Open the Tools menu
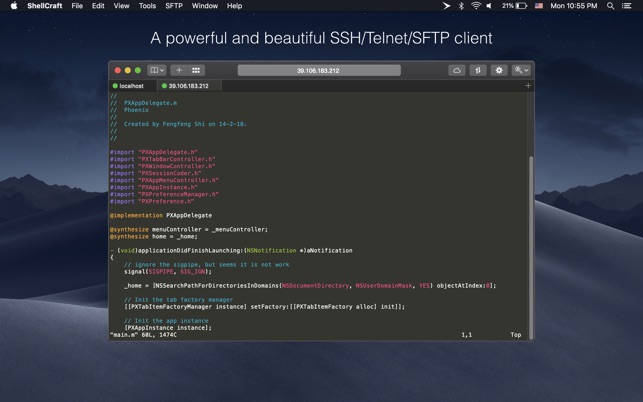 [x=147, y=6]
